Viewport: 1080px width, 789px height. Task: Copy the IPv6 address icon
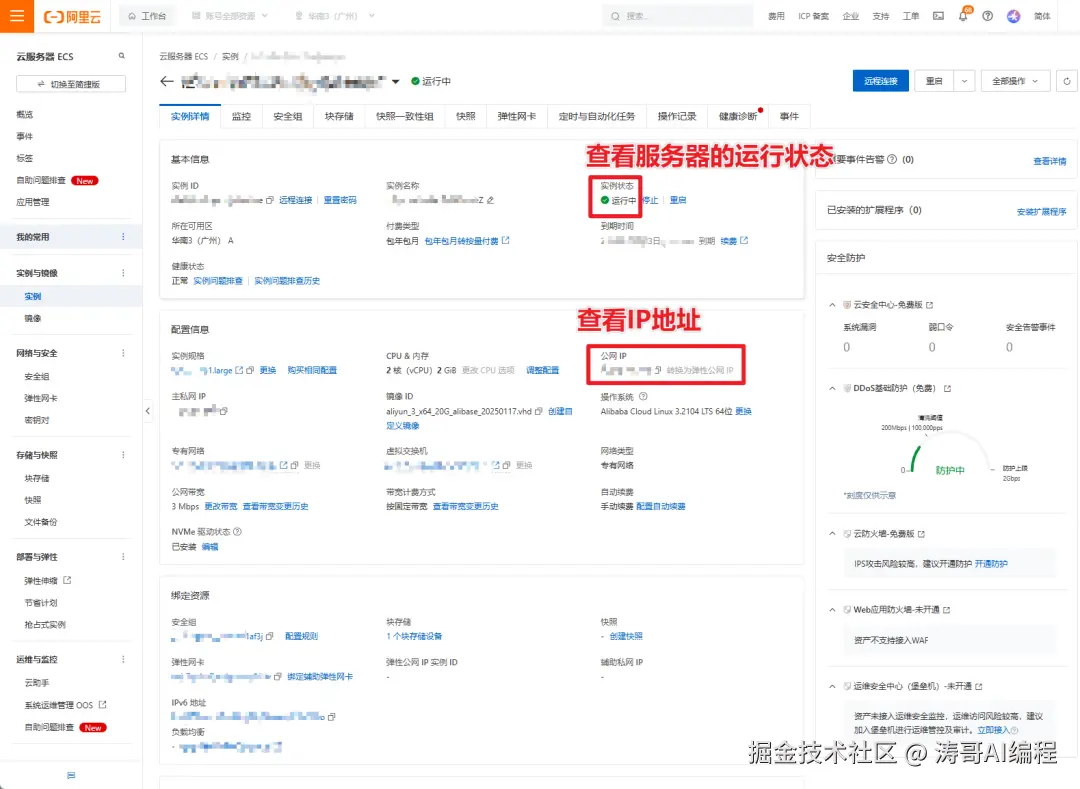[x=331, y=717]
